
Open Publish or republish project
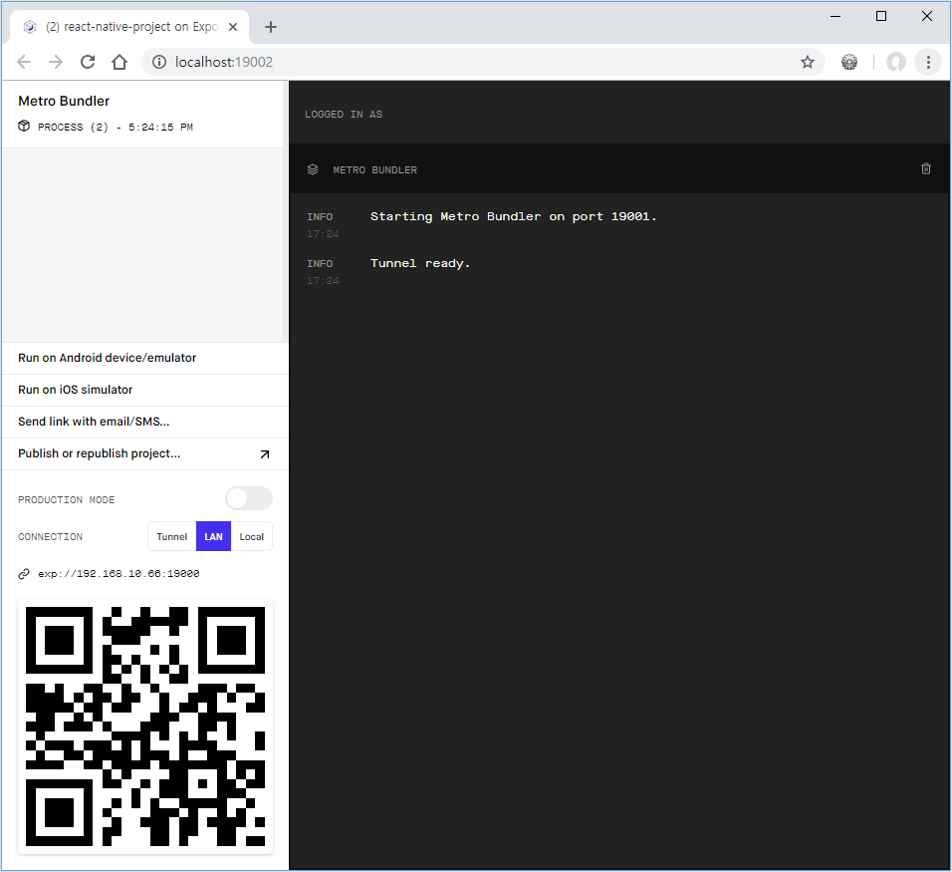[x=145, y=454]
